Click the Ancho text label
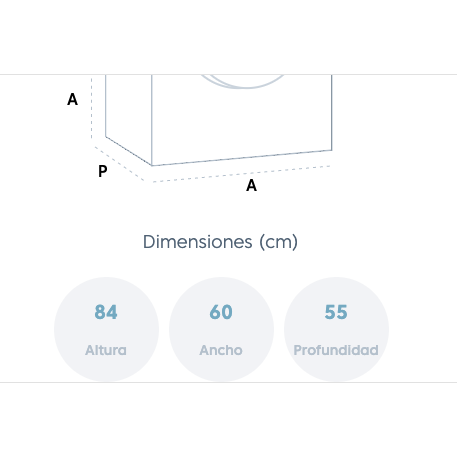This screenshot has width=457, height=457. 221,350
